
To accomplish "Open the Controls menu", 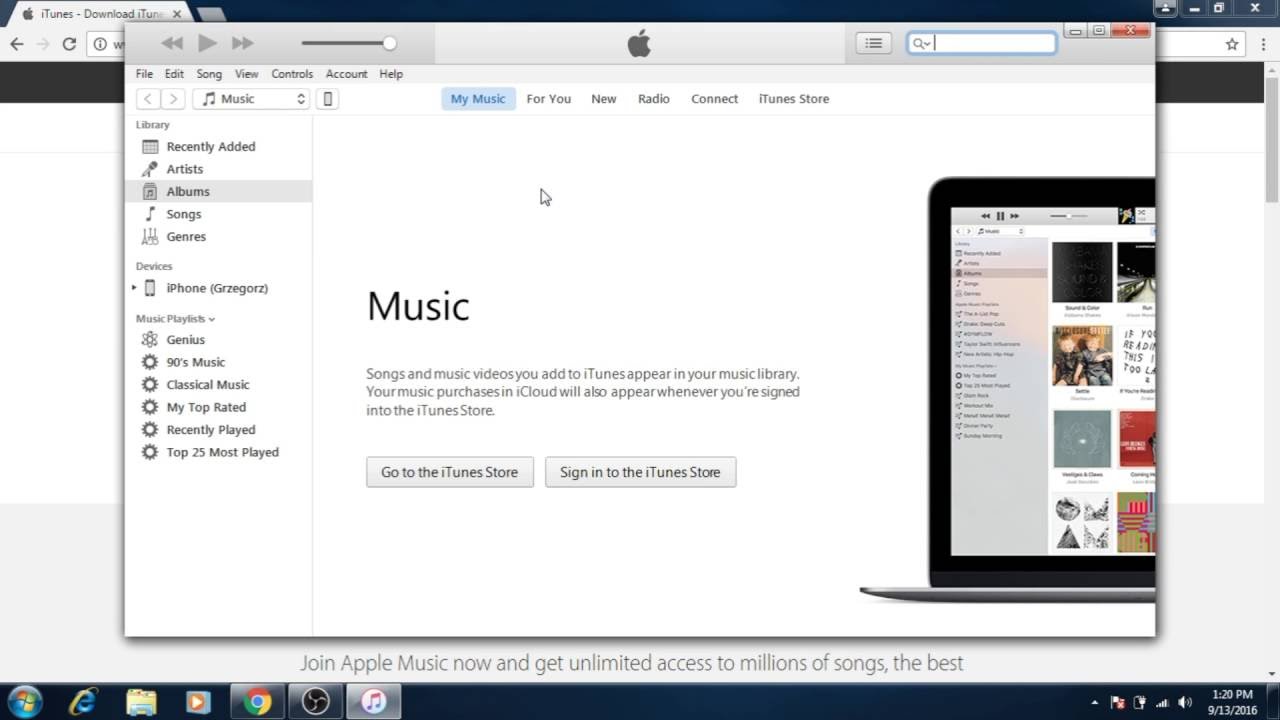I will [292, 74].
